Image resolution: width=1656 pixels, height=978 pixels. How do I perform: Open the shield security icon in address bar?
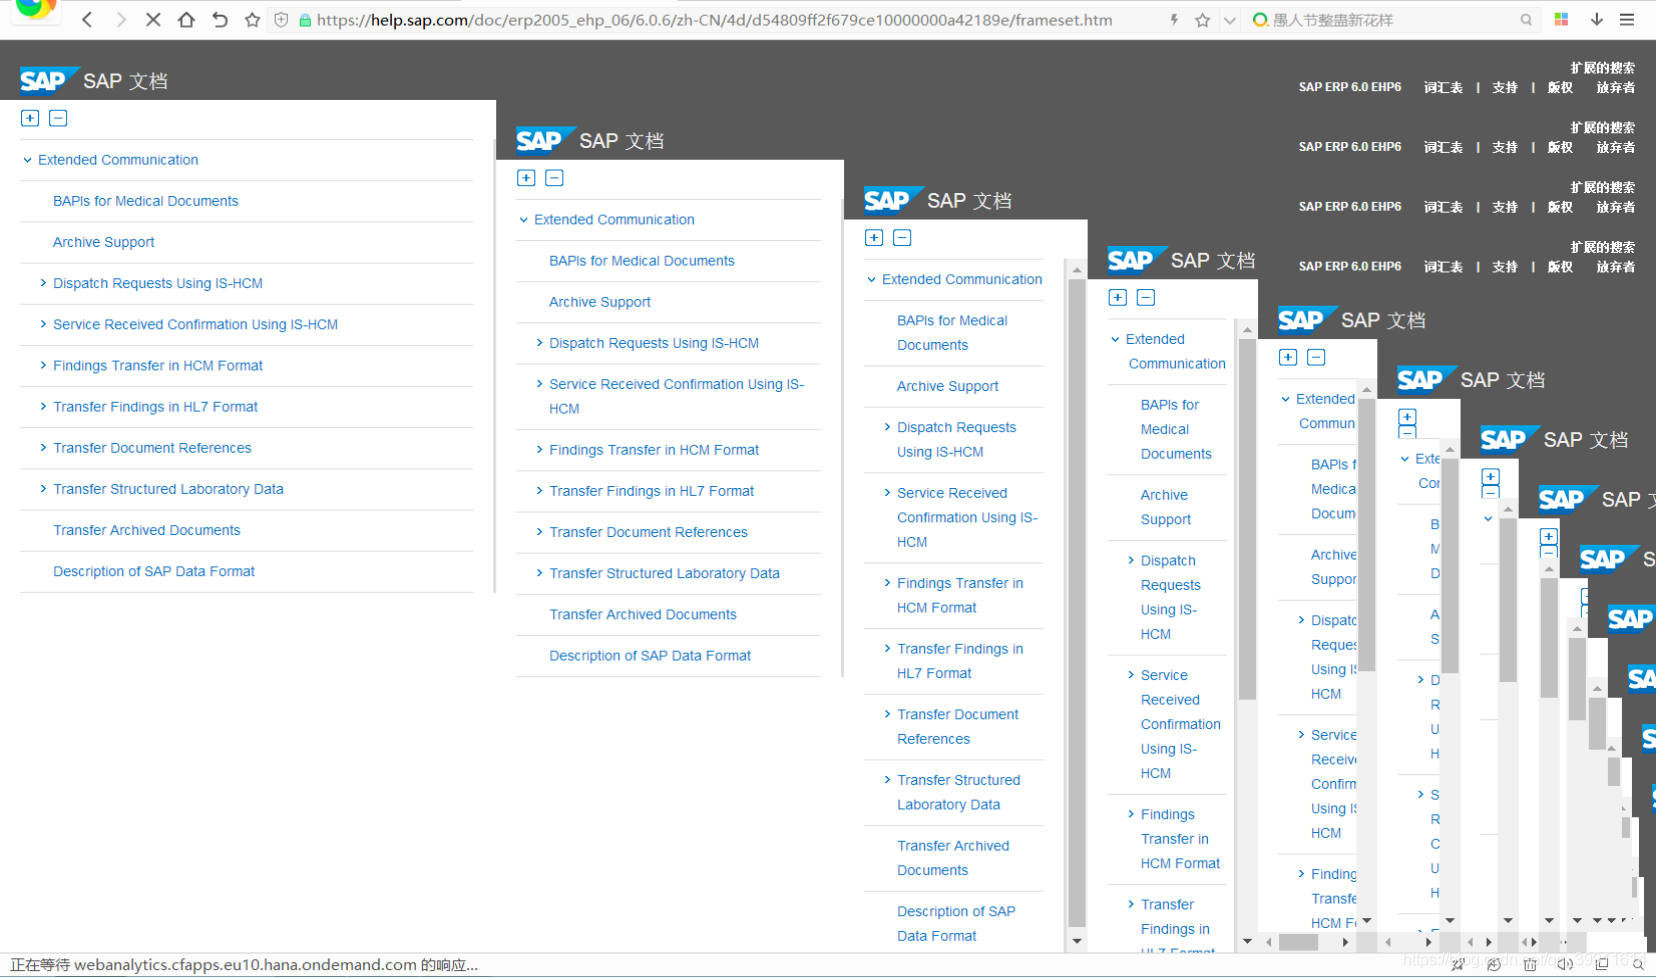(281, 20)
